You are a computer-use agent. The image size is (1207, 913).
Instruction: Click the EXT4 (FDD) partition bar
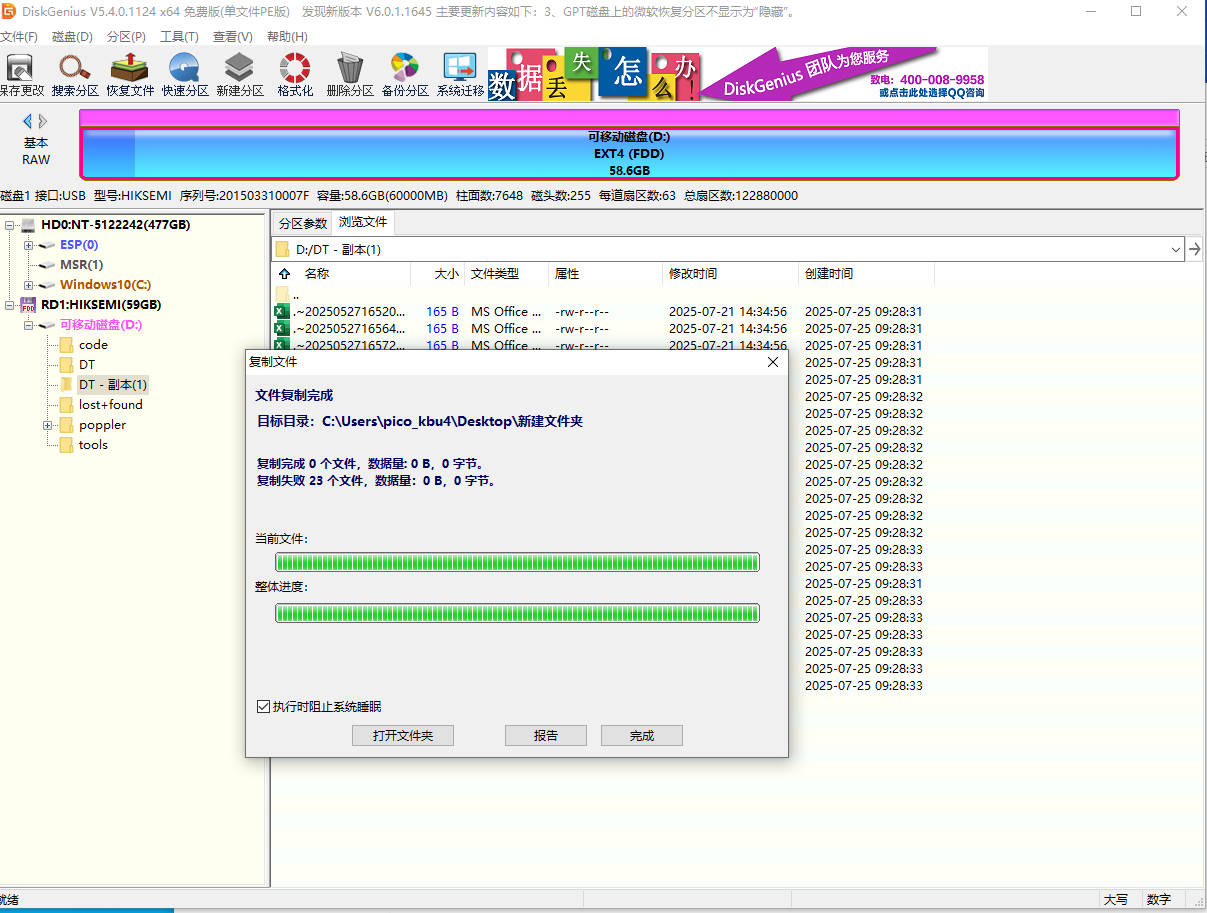629,154
